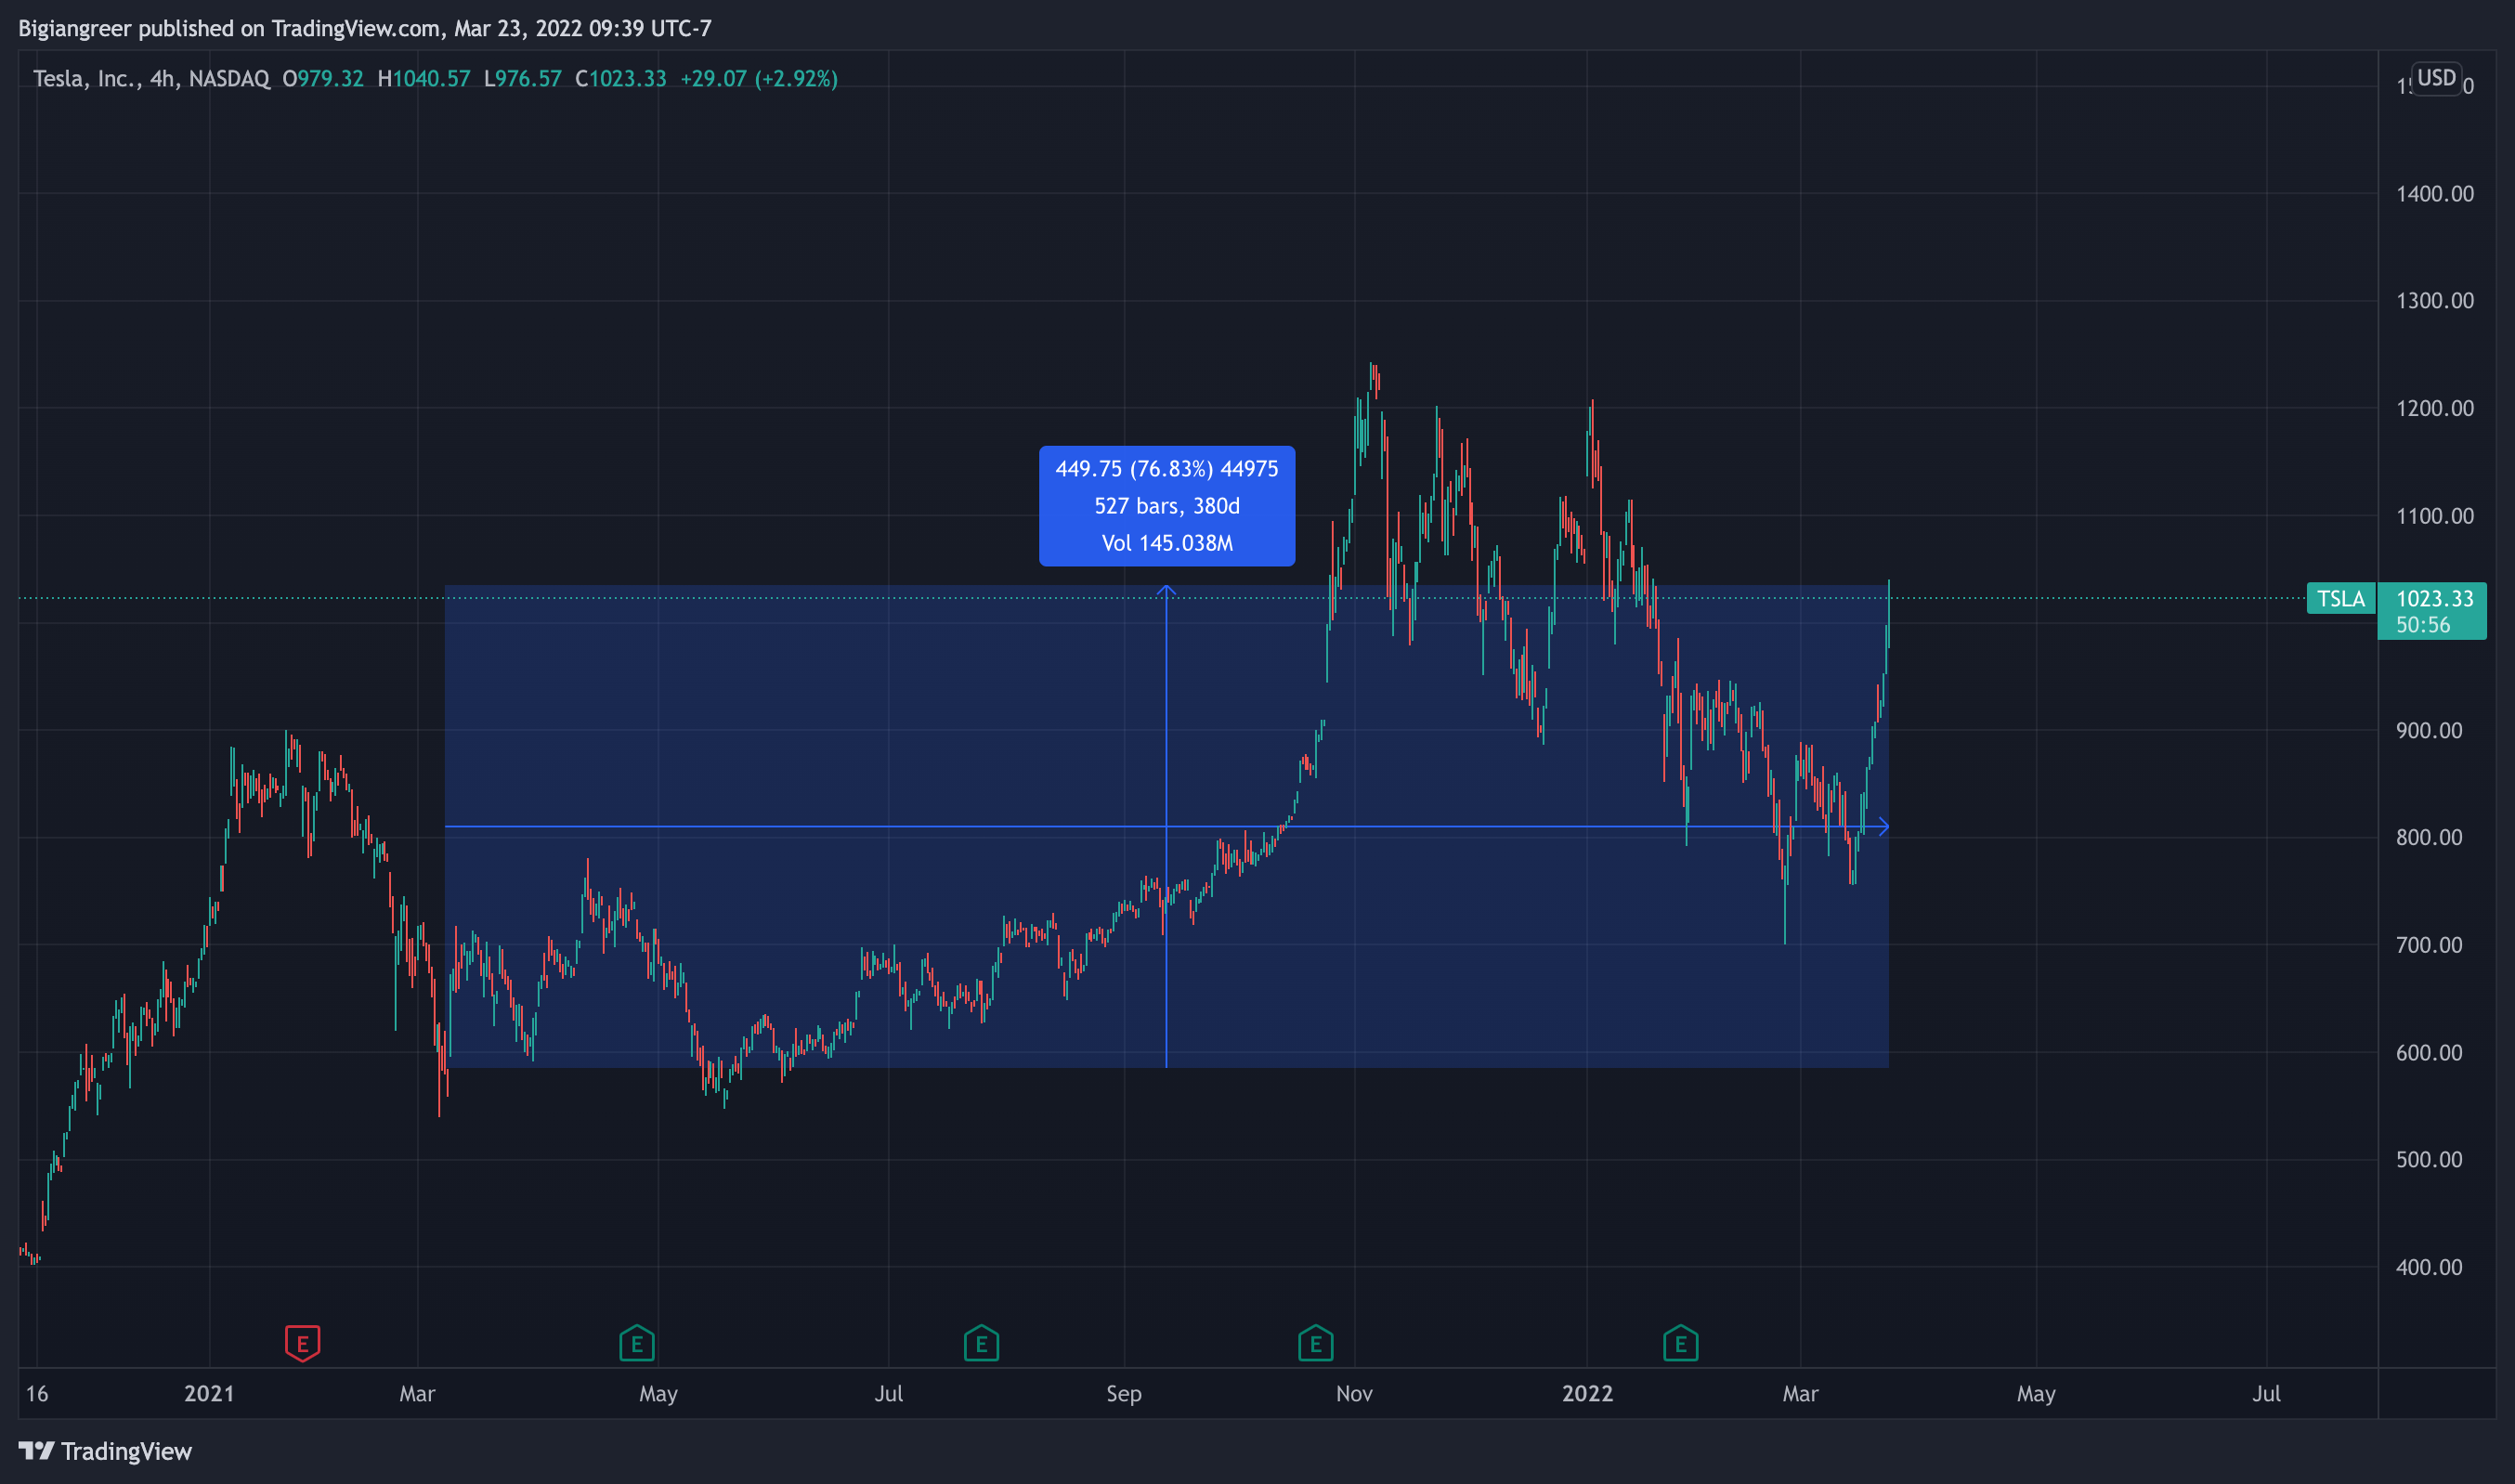
Task: Click the 1200.00 price scale label
Action: click(x=2434, y=408)
